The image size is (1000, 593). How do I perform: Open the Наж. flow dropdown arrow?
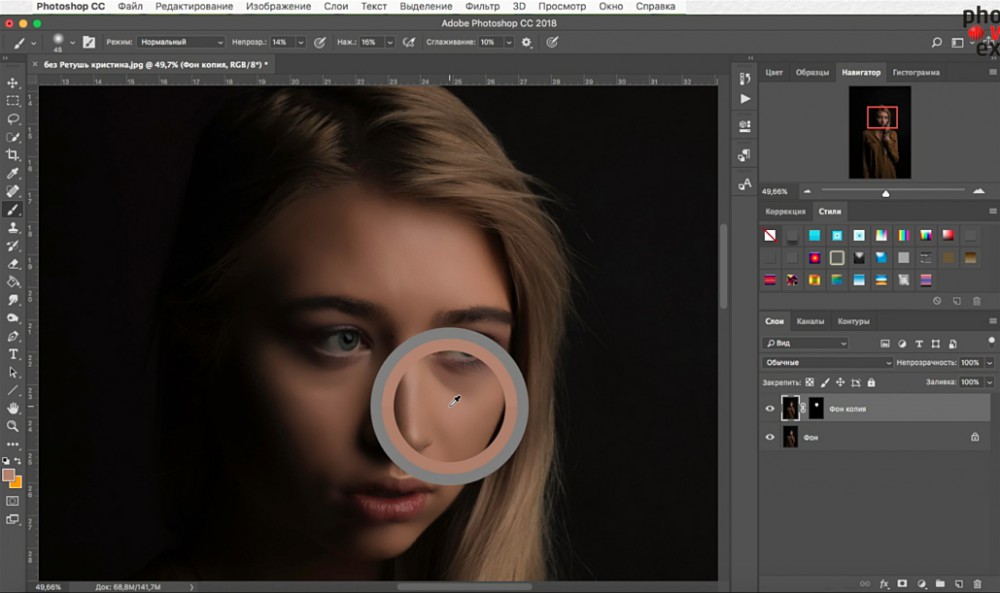coord(390,42)
